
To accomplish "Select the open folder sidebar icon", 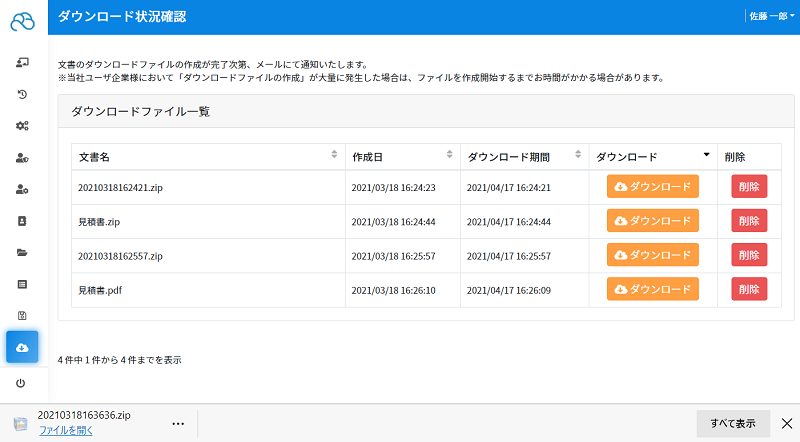I will (22, 253).
